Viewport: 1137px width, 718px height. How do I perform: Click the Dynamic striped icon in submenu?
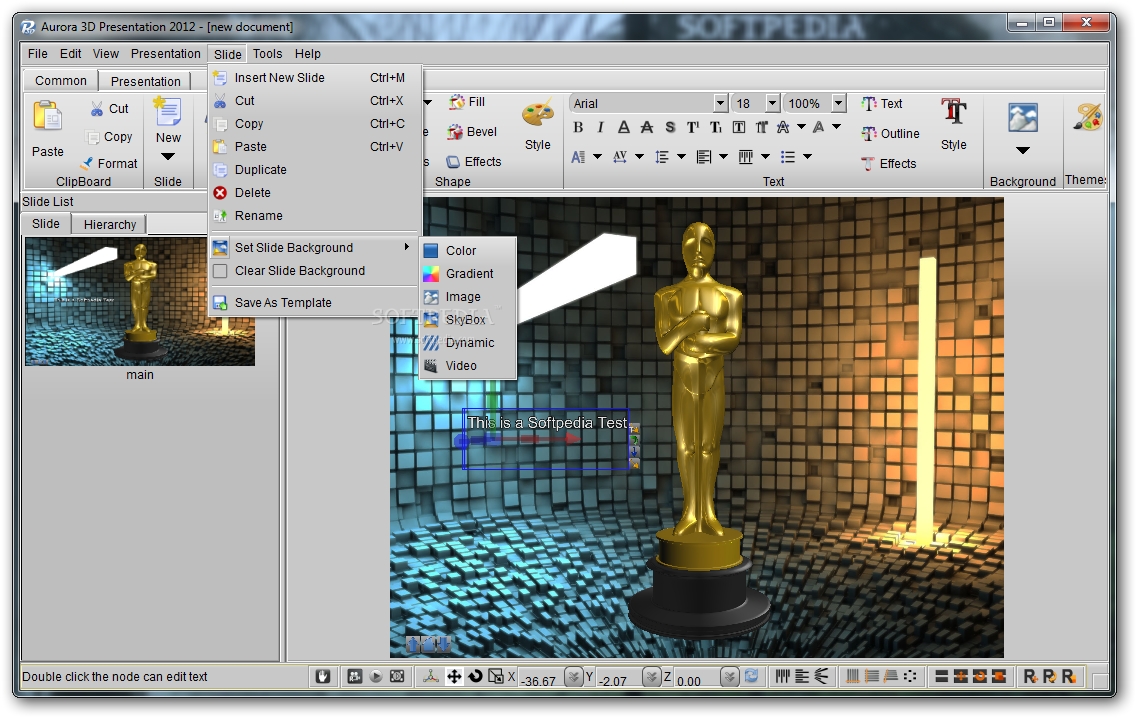pyautogui.click(x=431, y=343)
